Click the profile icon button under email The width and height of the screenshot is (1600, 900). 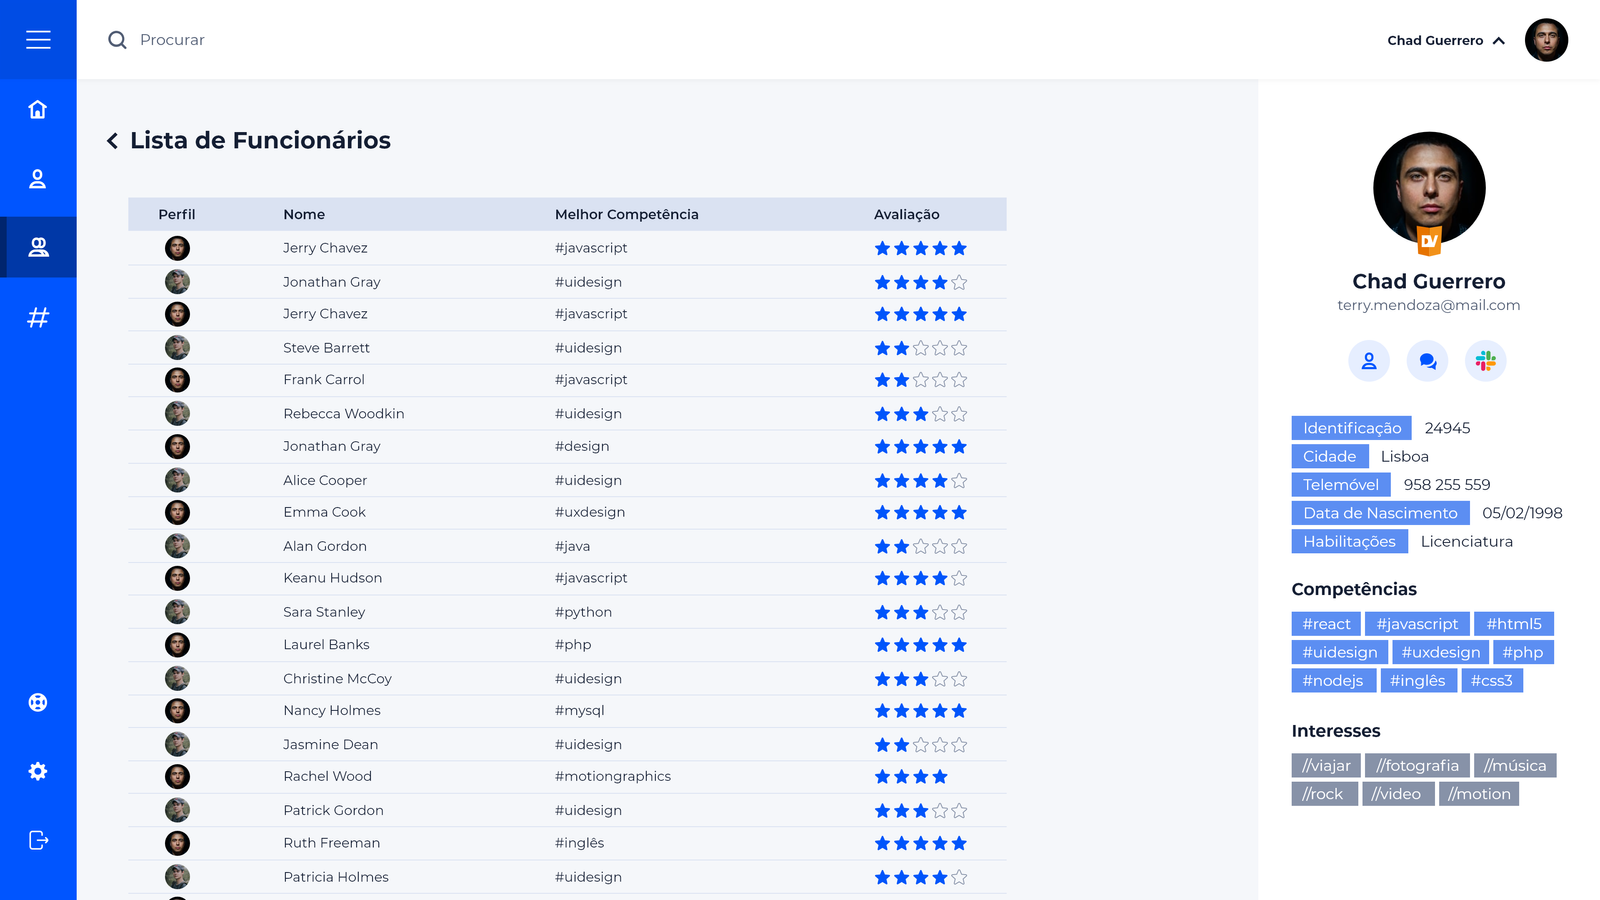(x=1369, y=361)
